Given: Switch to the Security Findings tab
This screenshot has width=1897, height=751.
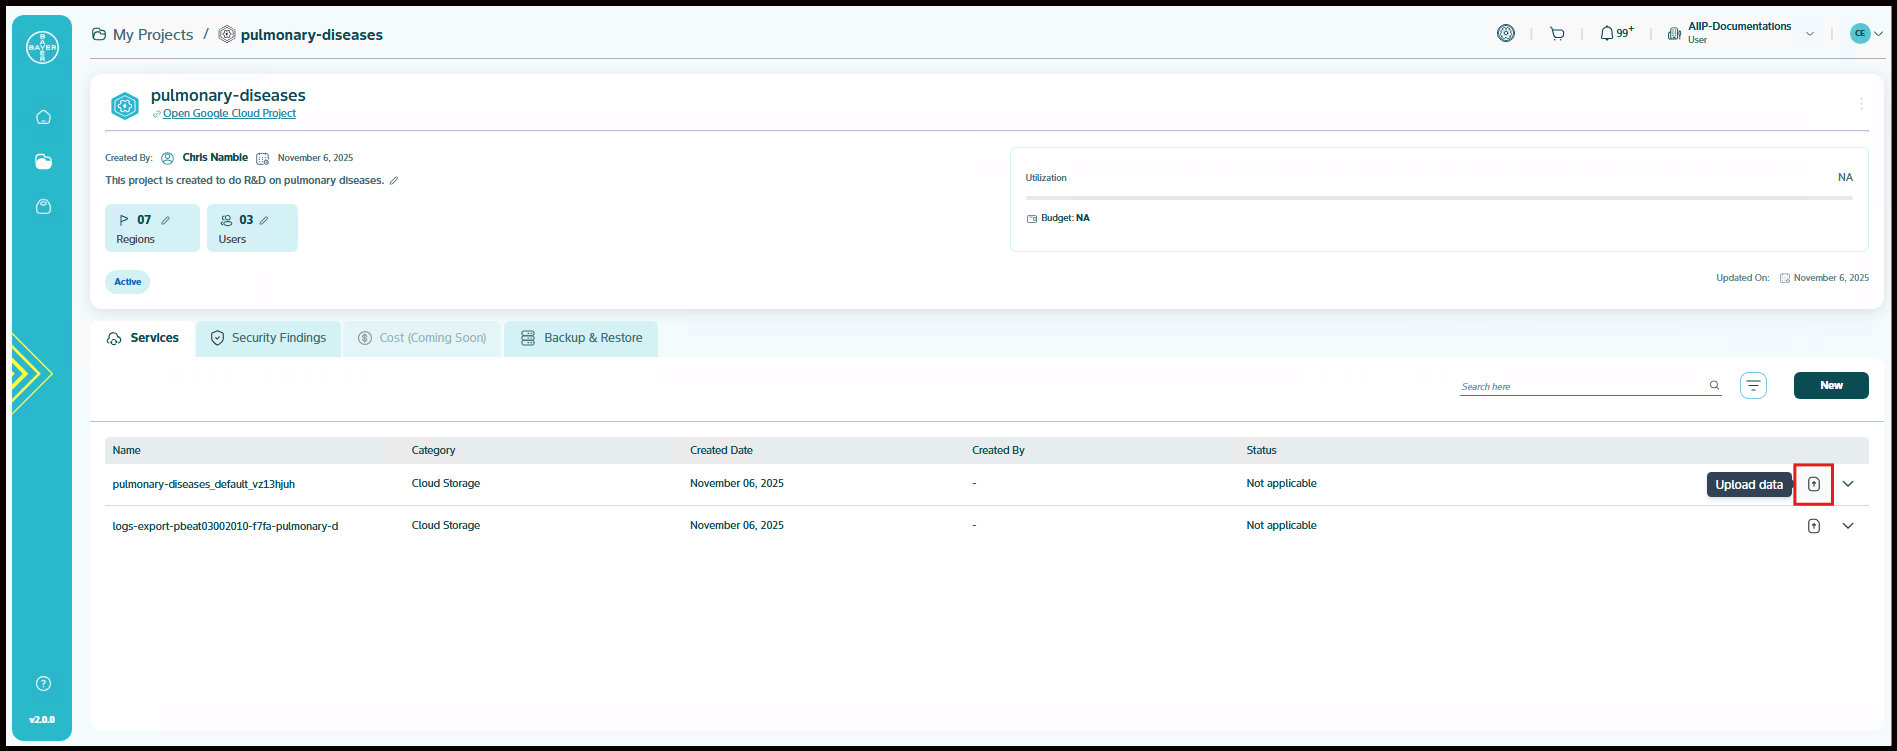Looking at the screenshot, I should pyautogui.click(x=268, y=338).
